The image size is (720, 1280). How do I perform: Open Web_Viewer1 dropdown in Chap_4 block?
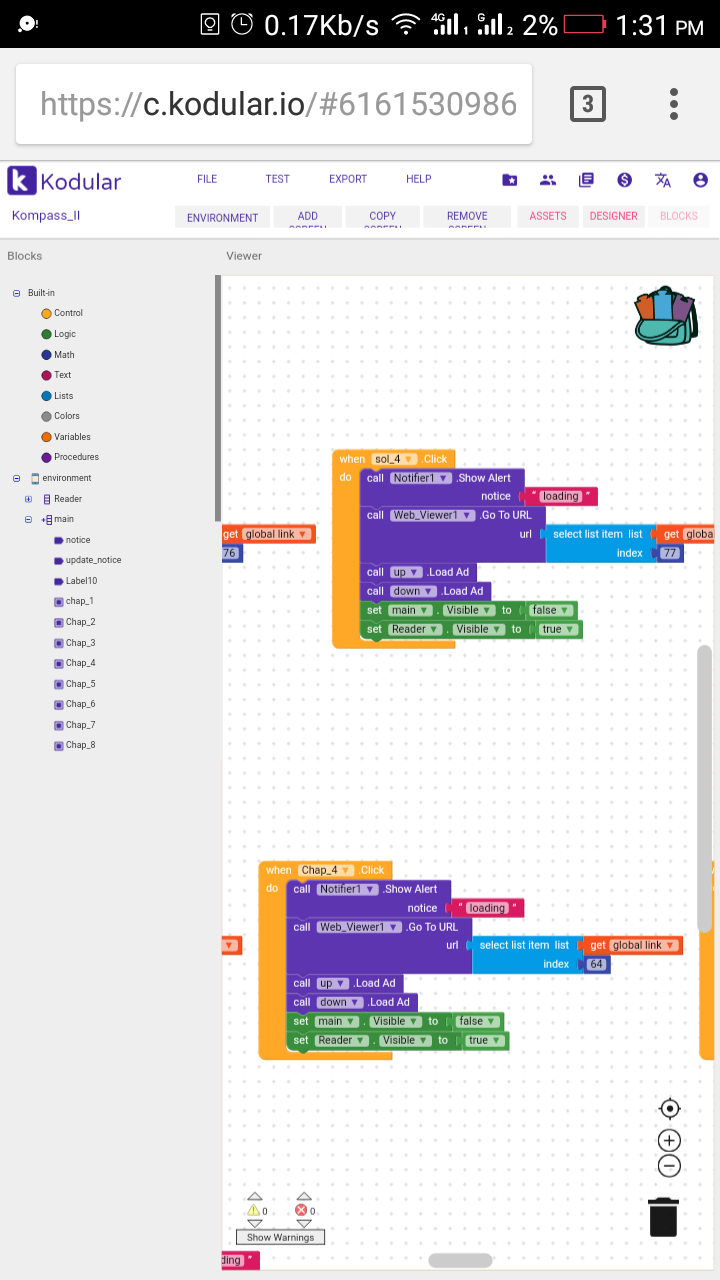coord(360,927)
